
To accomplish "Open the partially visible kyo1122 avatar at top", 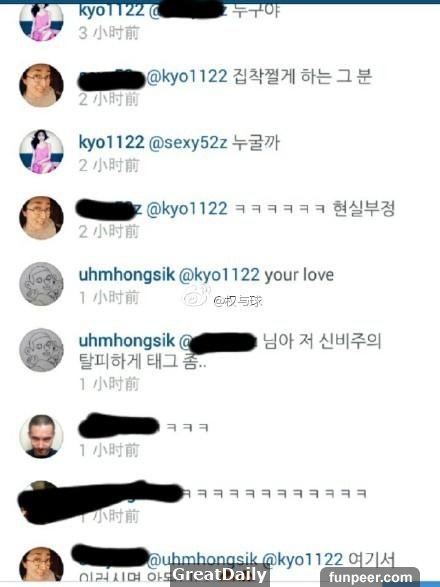I will (41, 22).
